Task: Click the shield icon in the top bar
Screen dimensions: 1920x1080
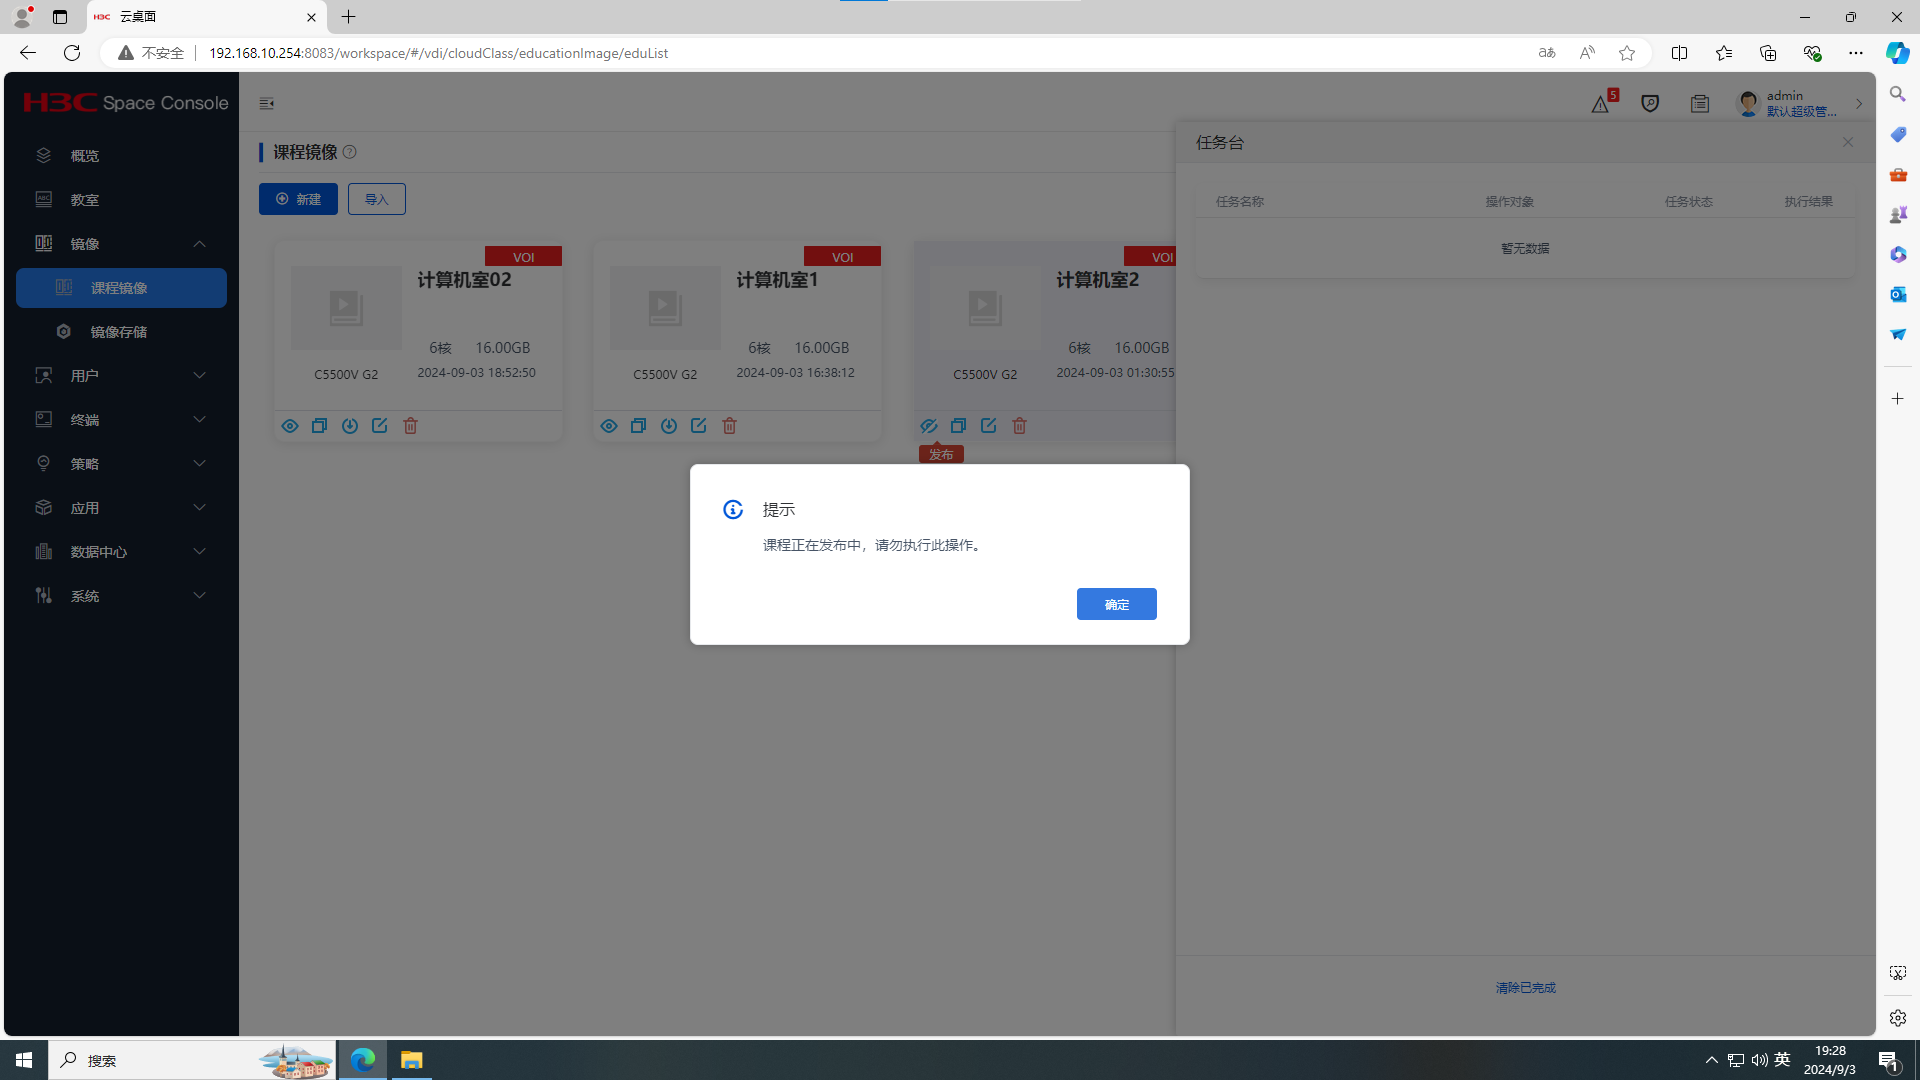Action: 1650,104
